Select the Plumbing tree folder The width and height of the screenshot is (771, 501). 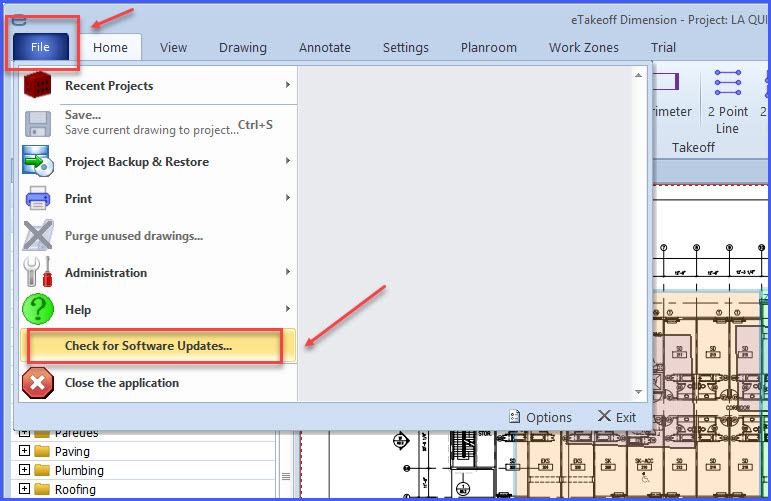click(79, 471)
